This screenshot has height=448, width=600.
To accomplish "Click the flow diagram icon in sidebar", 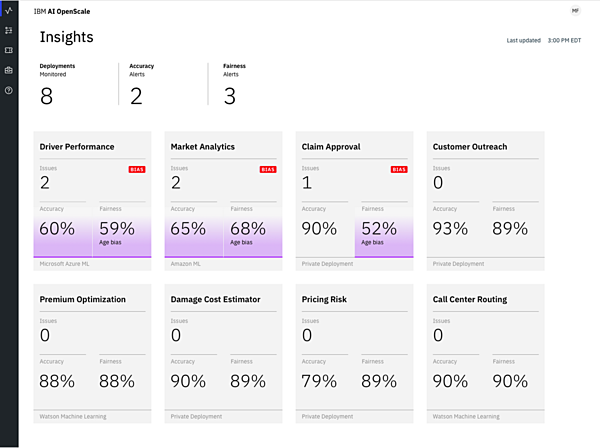I will 9,30.
